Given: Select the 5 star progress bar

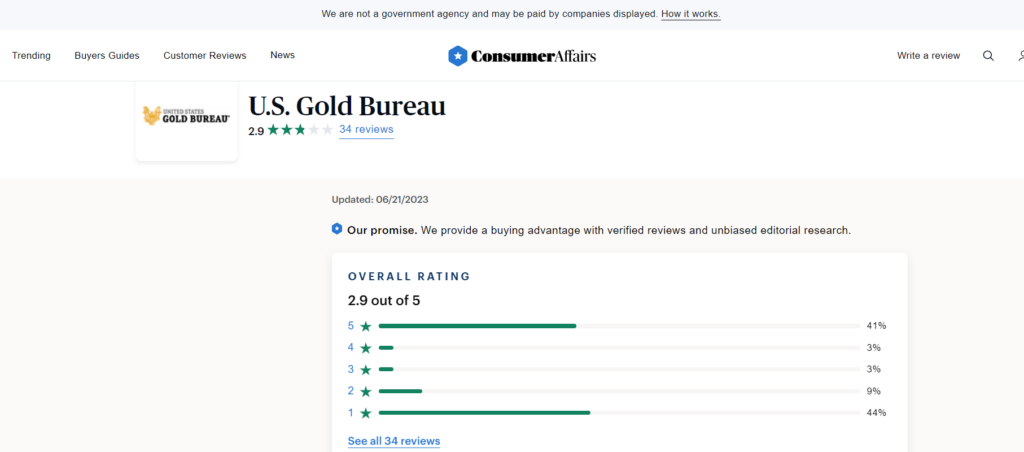Looking at the screenshot, I should (618, 326).
